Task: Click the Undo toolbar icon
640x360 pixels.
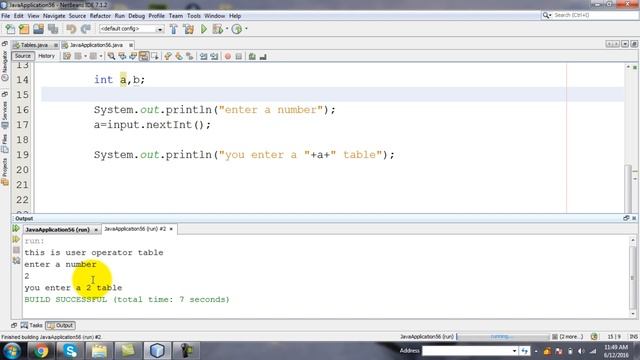Action: [71, 29]
